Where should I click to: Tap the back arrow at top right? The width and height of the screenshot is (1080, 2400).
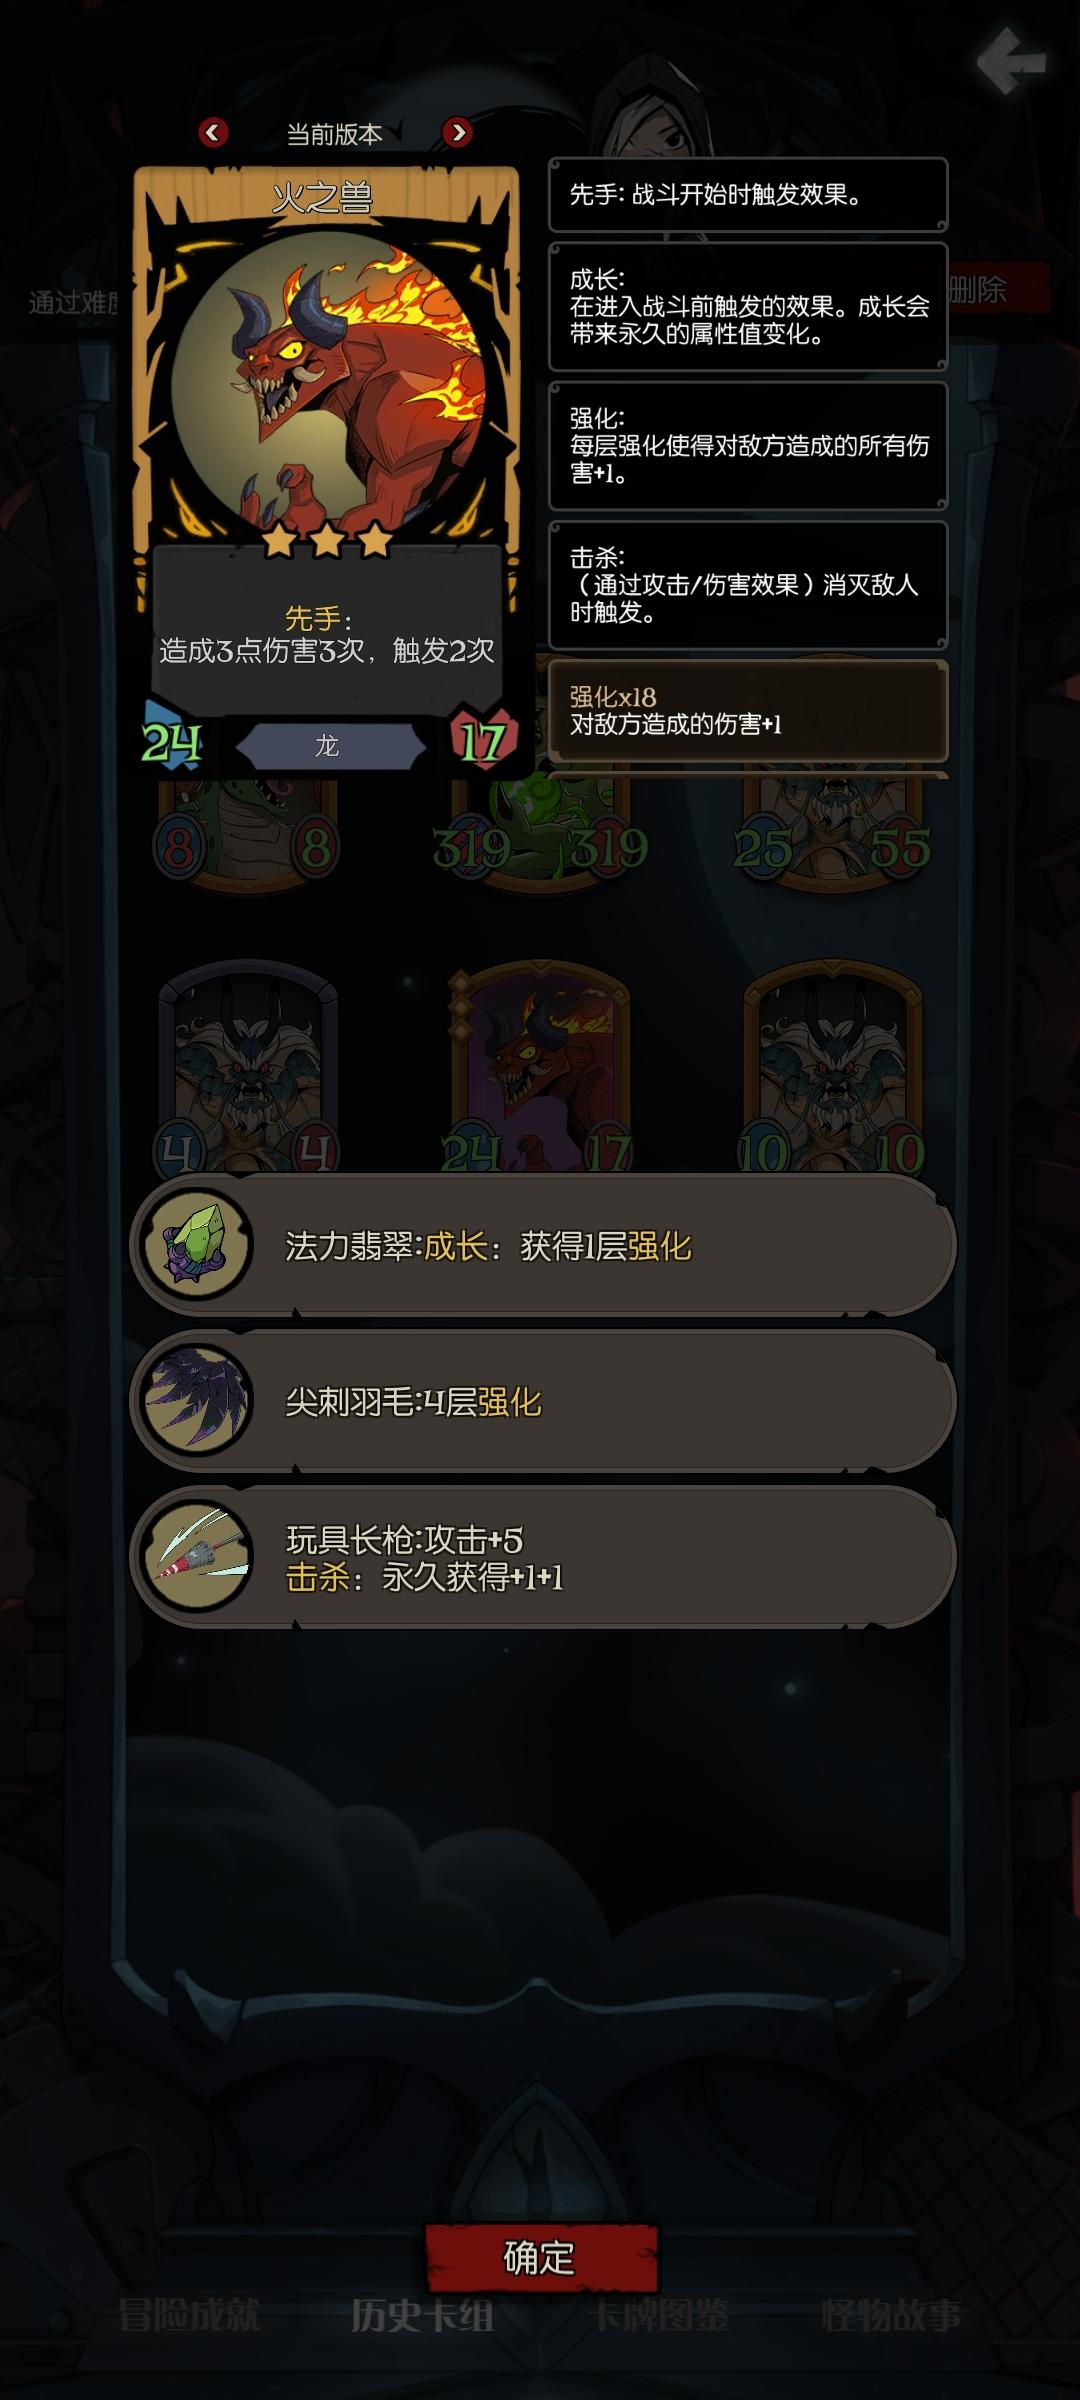tap(1011, 62)
